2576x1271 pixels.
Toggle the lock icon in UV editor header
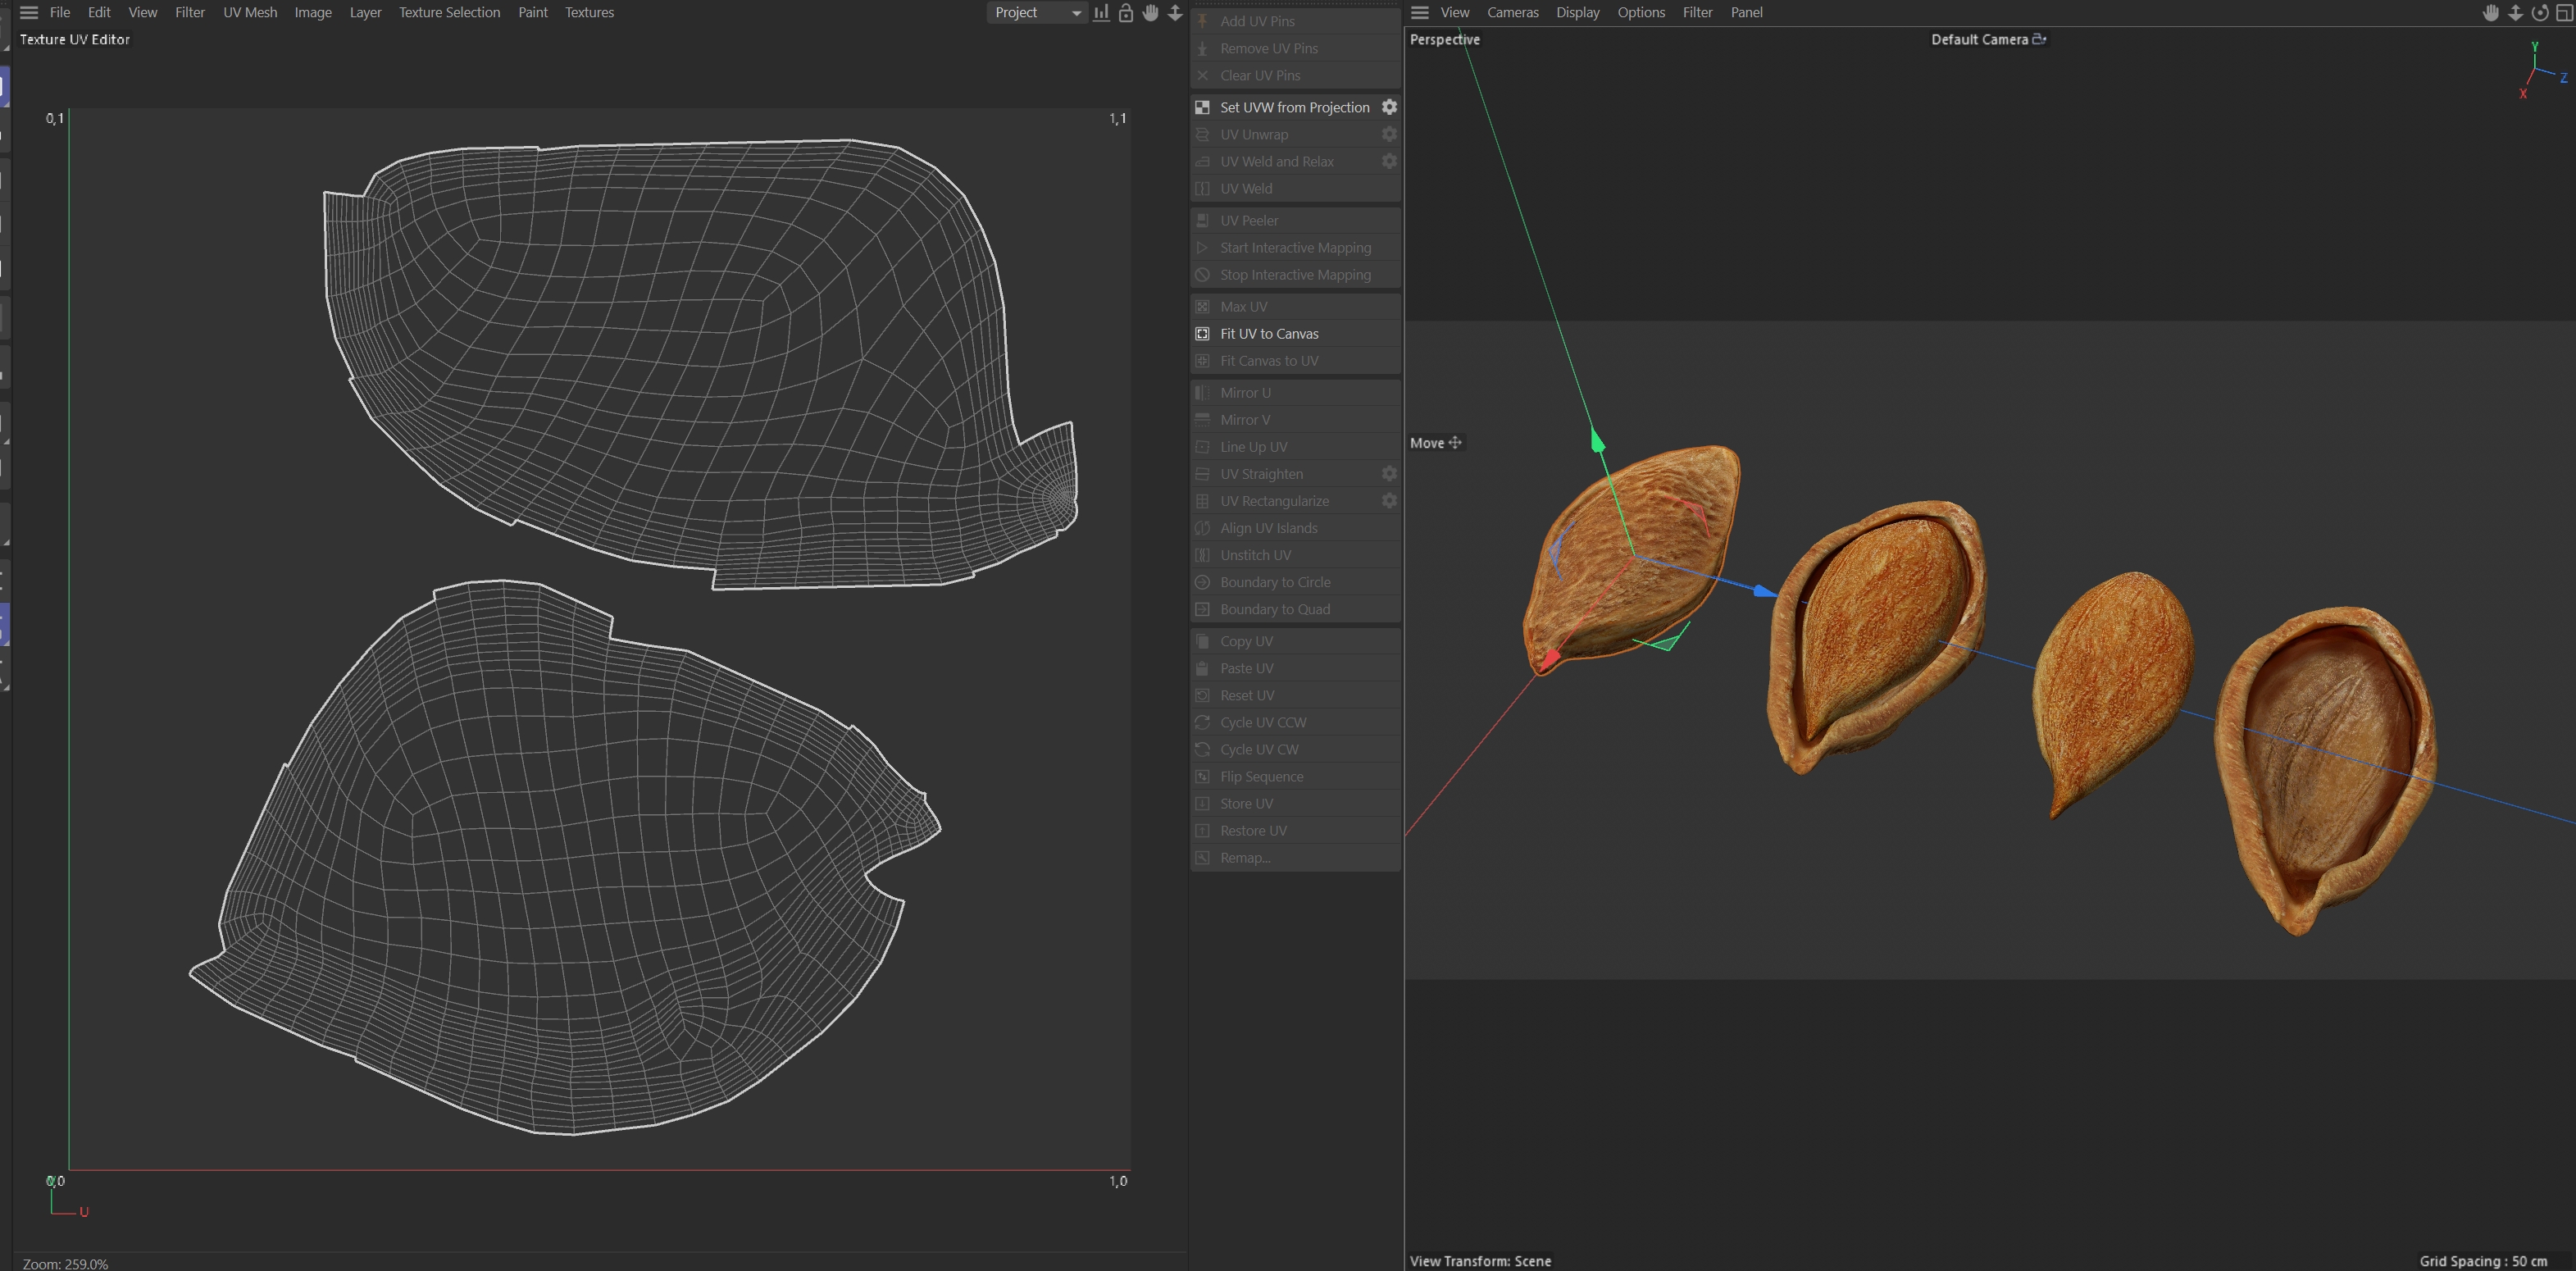point(1126,13)
